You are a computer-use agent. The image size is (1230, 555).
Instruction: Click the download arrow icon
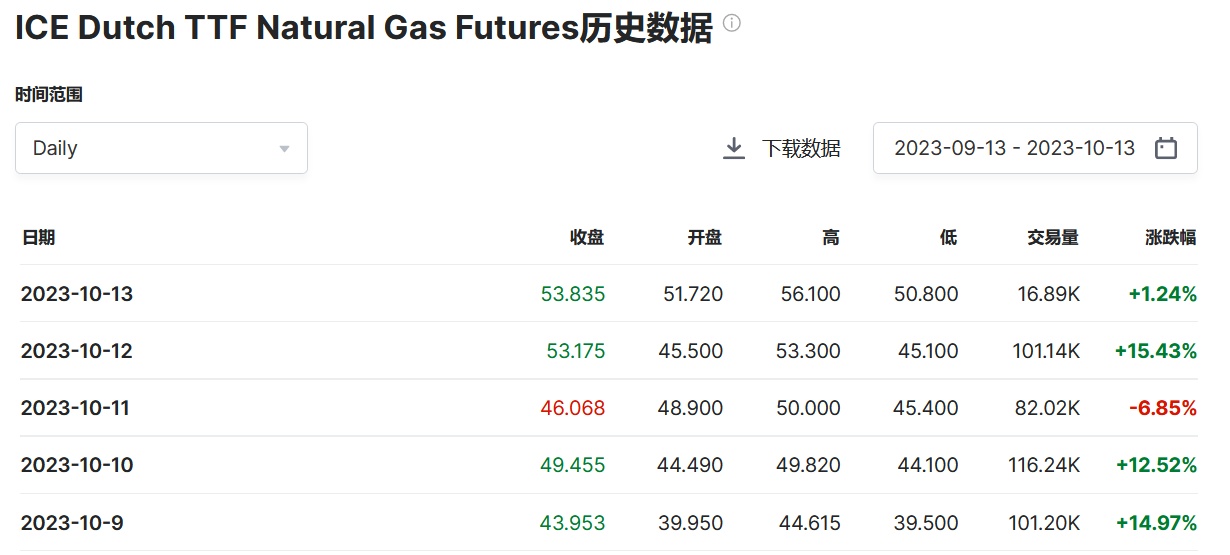pos(734,148)
